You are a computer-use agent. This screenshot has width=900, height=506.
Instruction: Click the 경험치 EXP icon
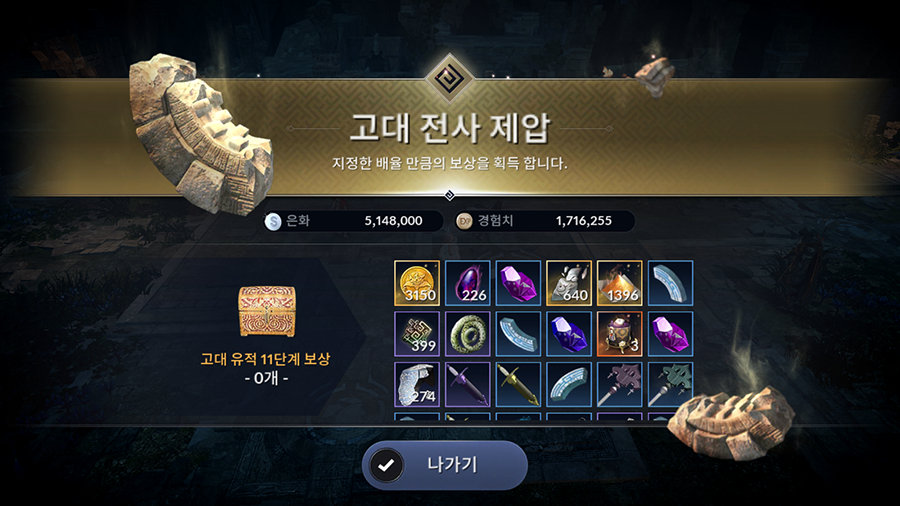click(464, 221)
